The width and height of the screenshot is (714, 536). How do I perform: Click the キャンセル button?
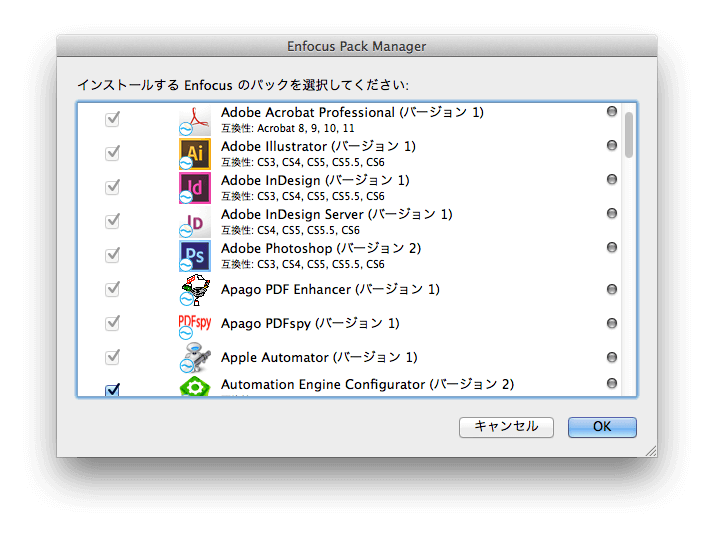click(x=506, y=427)
